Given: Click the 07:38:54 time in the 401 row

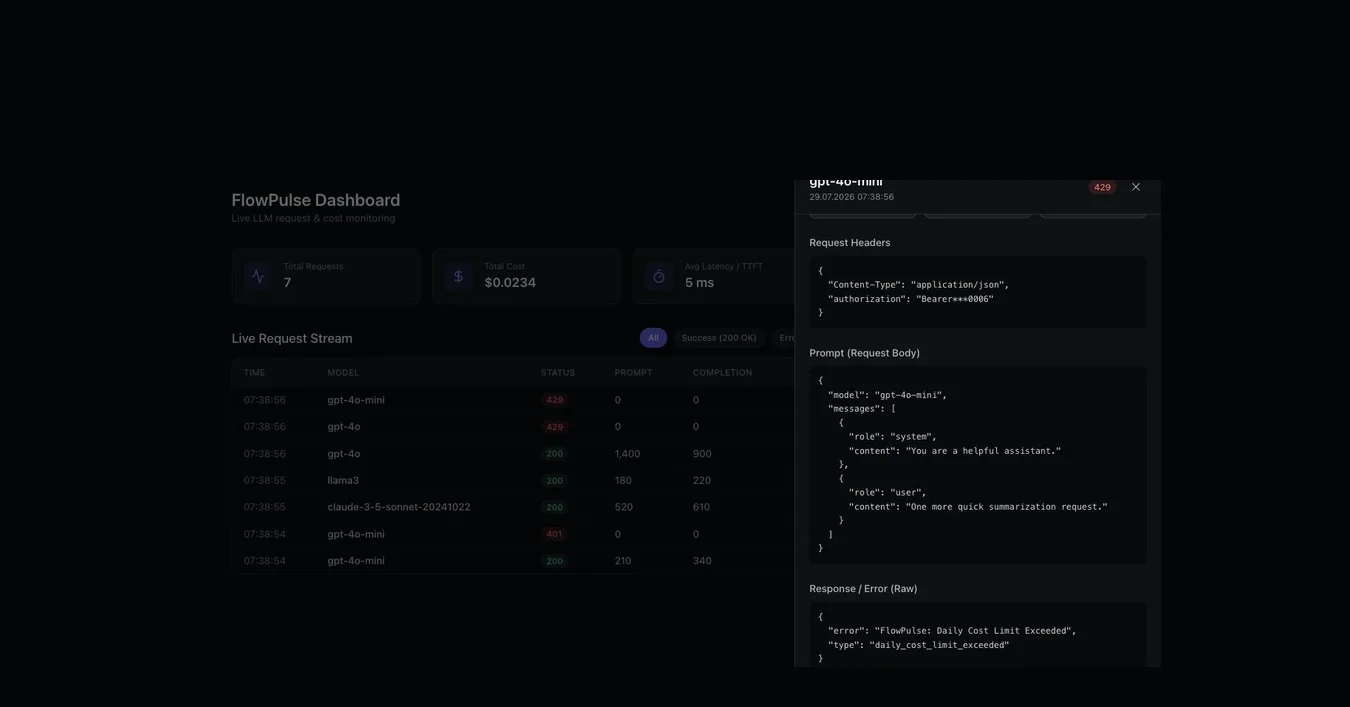Looking at the screenshot, I should click(264, 534).
